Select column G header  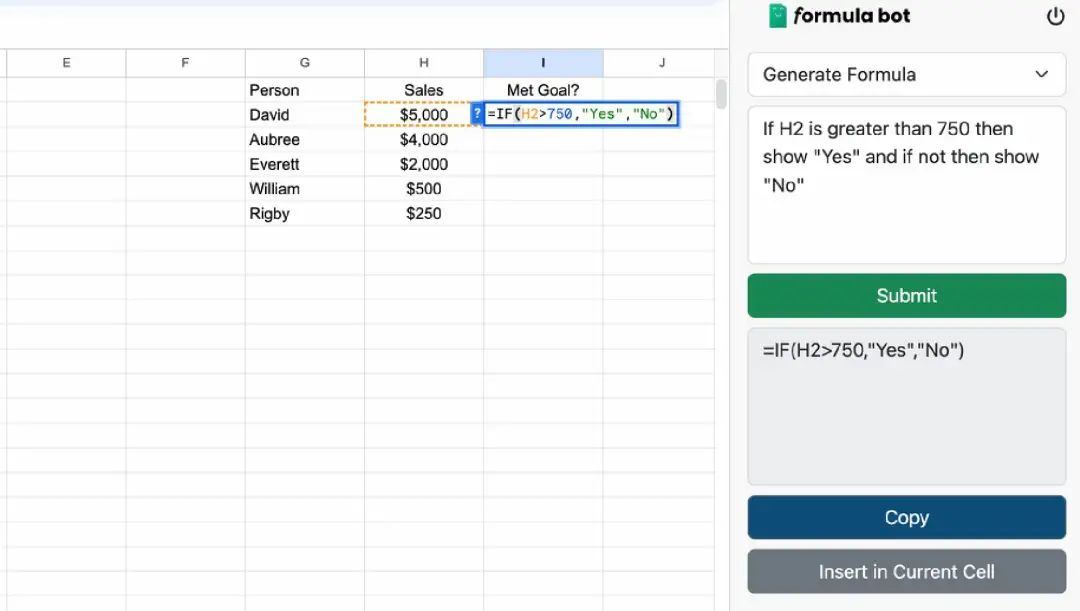click(x=304, y=63)
